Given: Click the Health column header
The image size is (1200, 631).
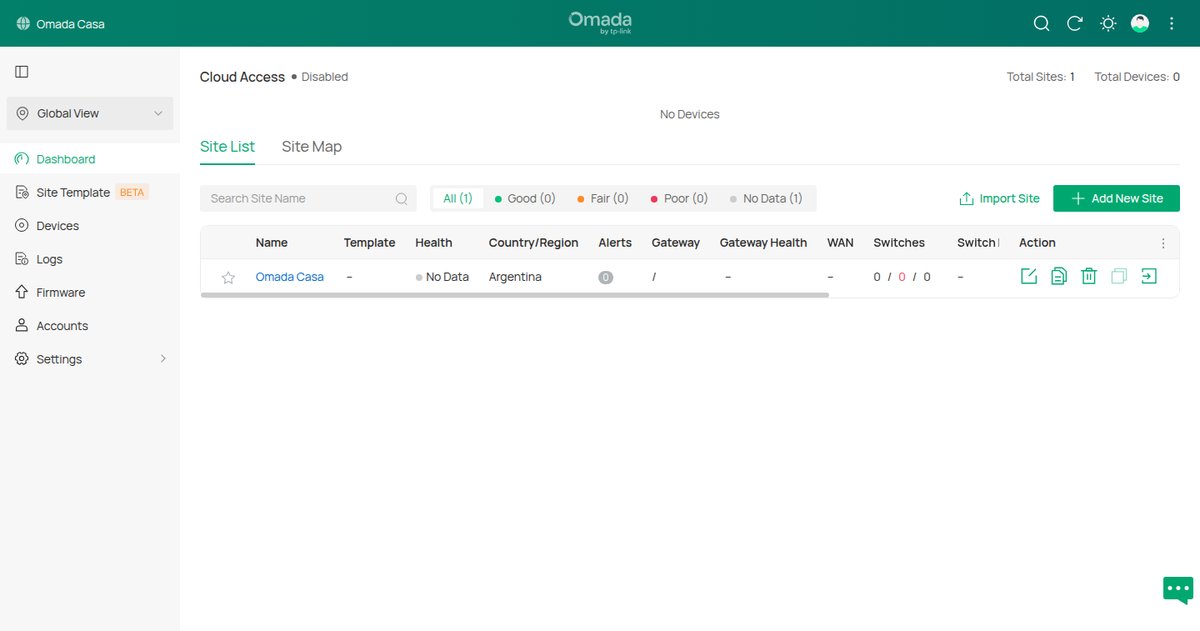Looking at the screenshot, I should (x=434, y=243).
